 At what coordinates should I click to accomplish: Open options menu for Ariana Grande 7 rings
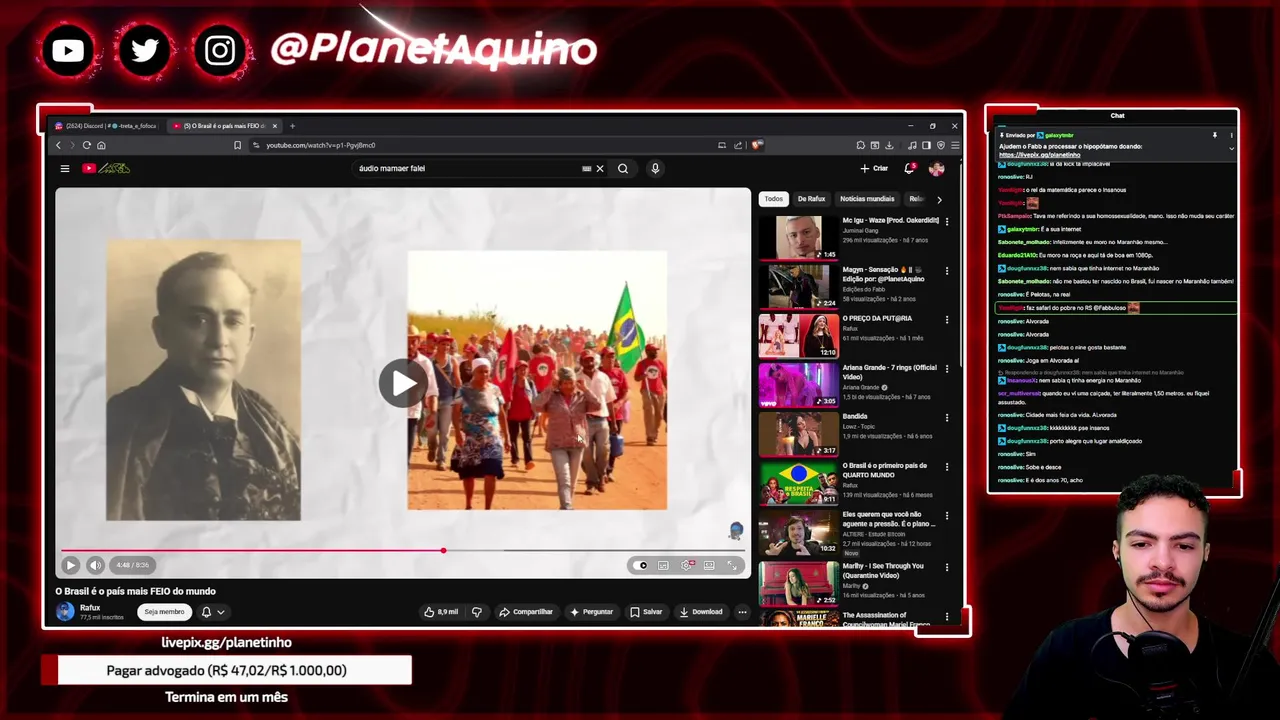[947, 368]
